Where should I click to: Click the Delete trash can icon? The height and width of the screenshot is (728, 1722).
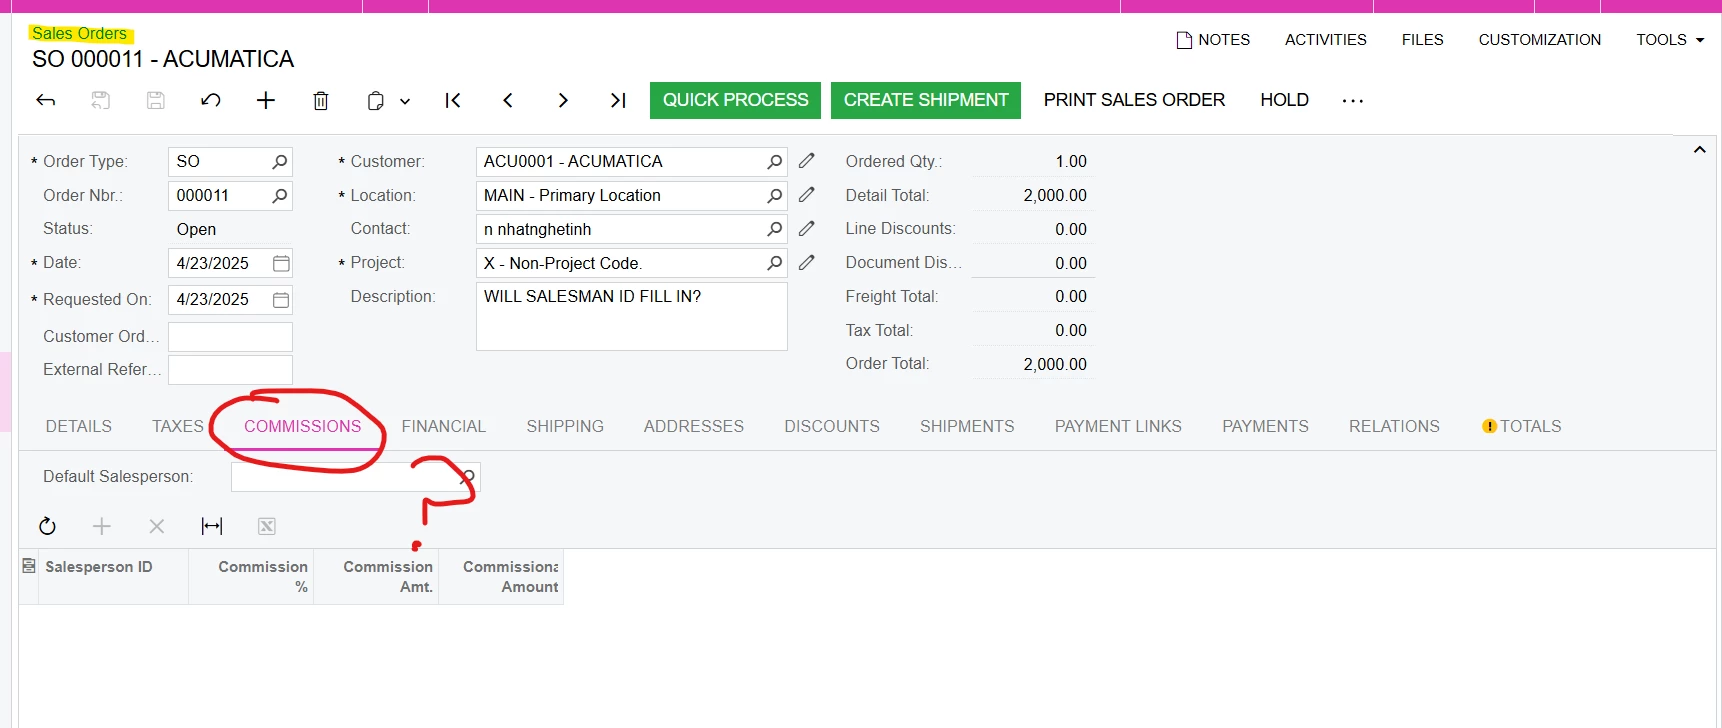(x=321, y=100)
